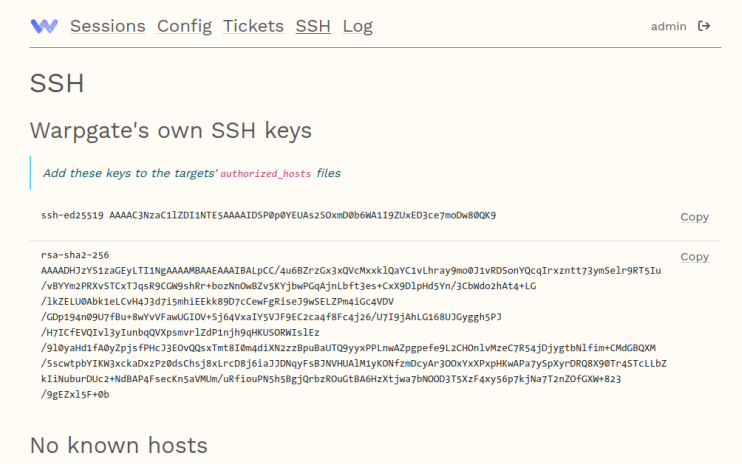
Task: Click the "Warpgate's own SSH keys" heading
Action: point(171,130)
